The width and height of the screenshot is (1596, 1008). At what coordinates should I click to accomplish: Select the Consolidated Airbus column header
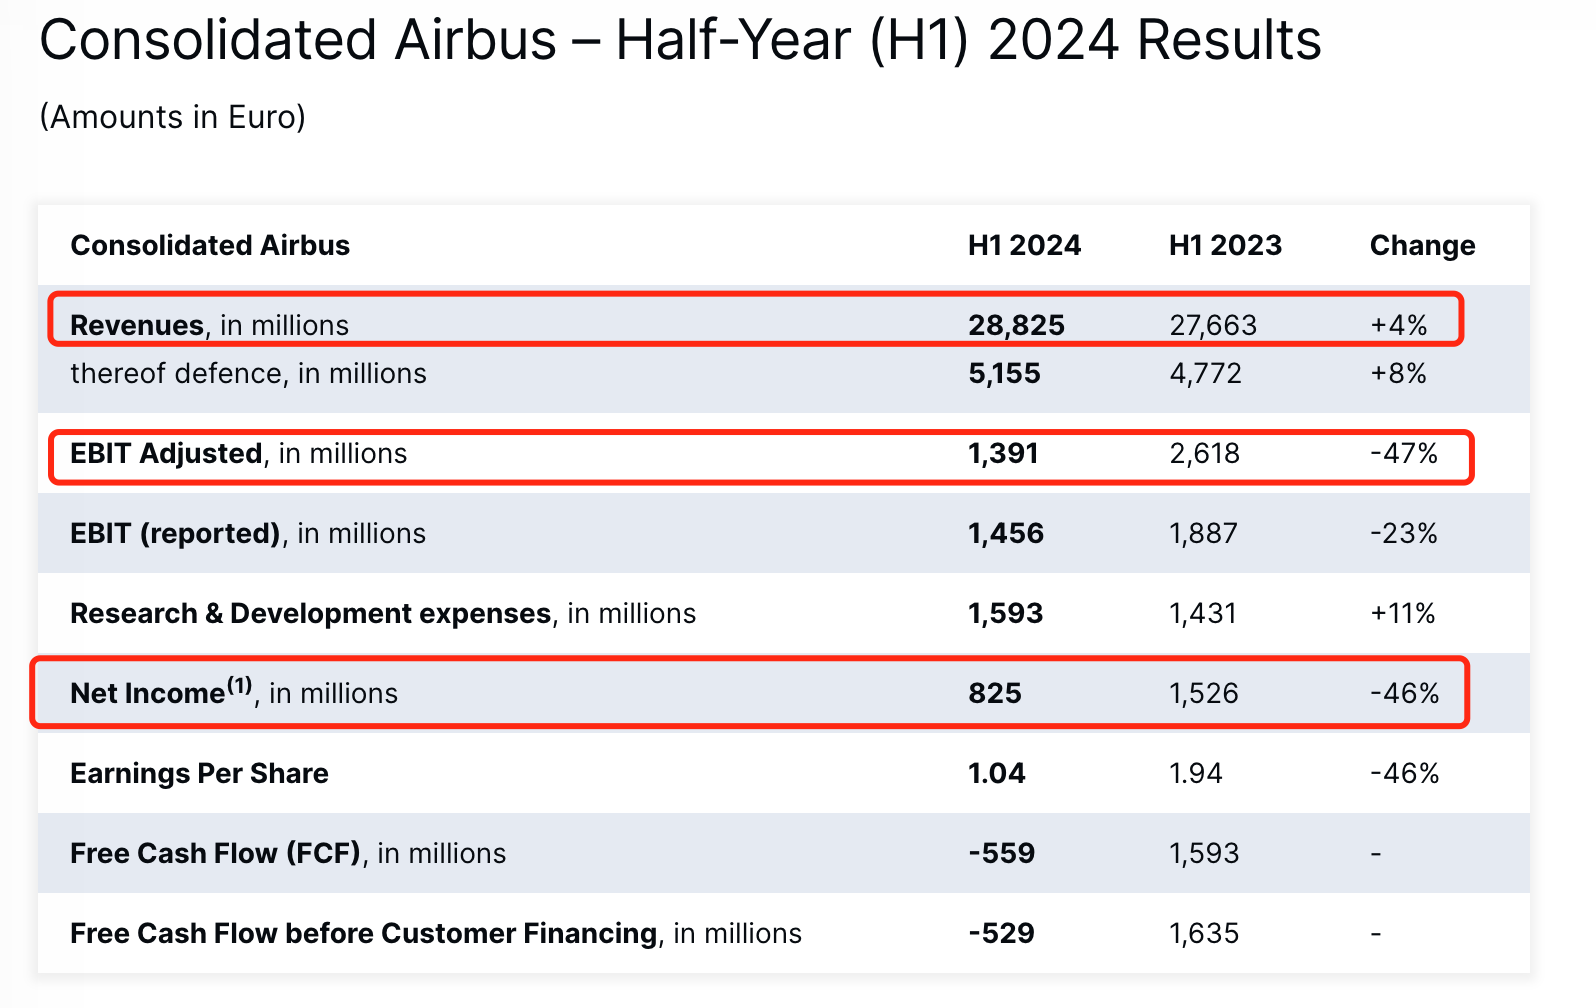point(210,246)
